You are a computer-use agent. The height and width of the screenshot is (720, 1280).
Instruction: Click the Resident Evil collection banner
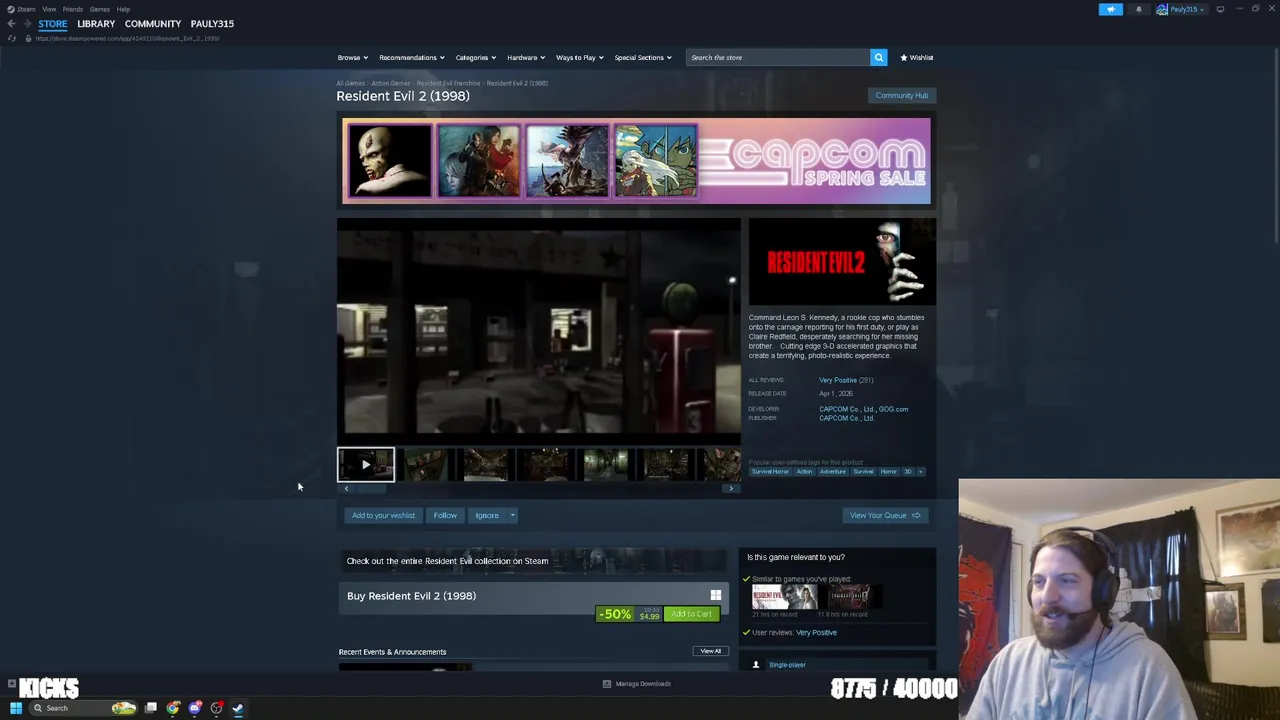533,561
